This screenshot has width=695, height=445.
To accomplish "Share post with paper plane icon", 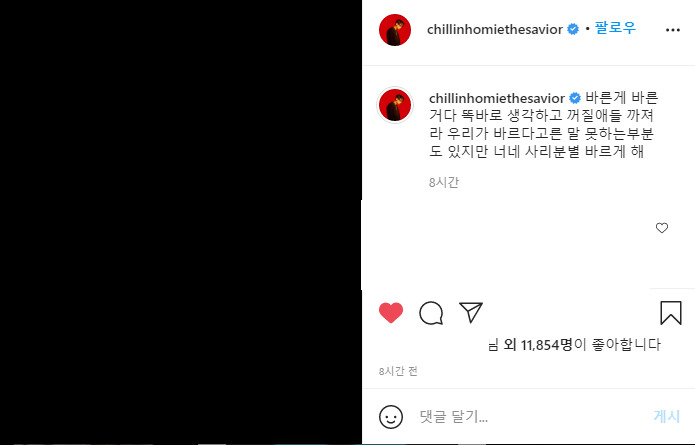I will click(x=471, y=312).
